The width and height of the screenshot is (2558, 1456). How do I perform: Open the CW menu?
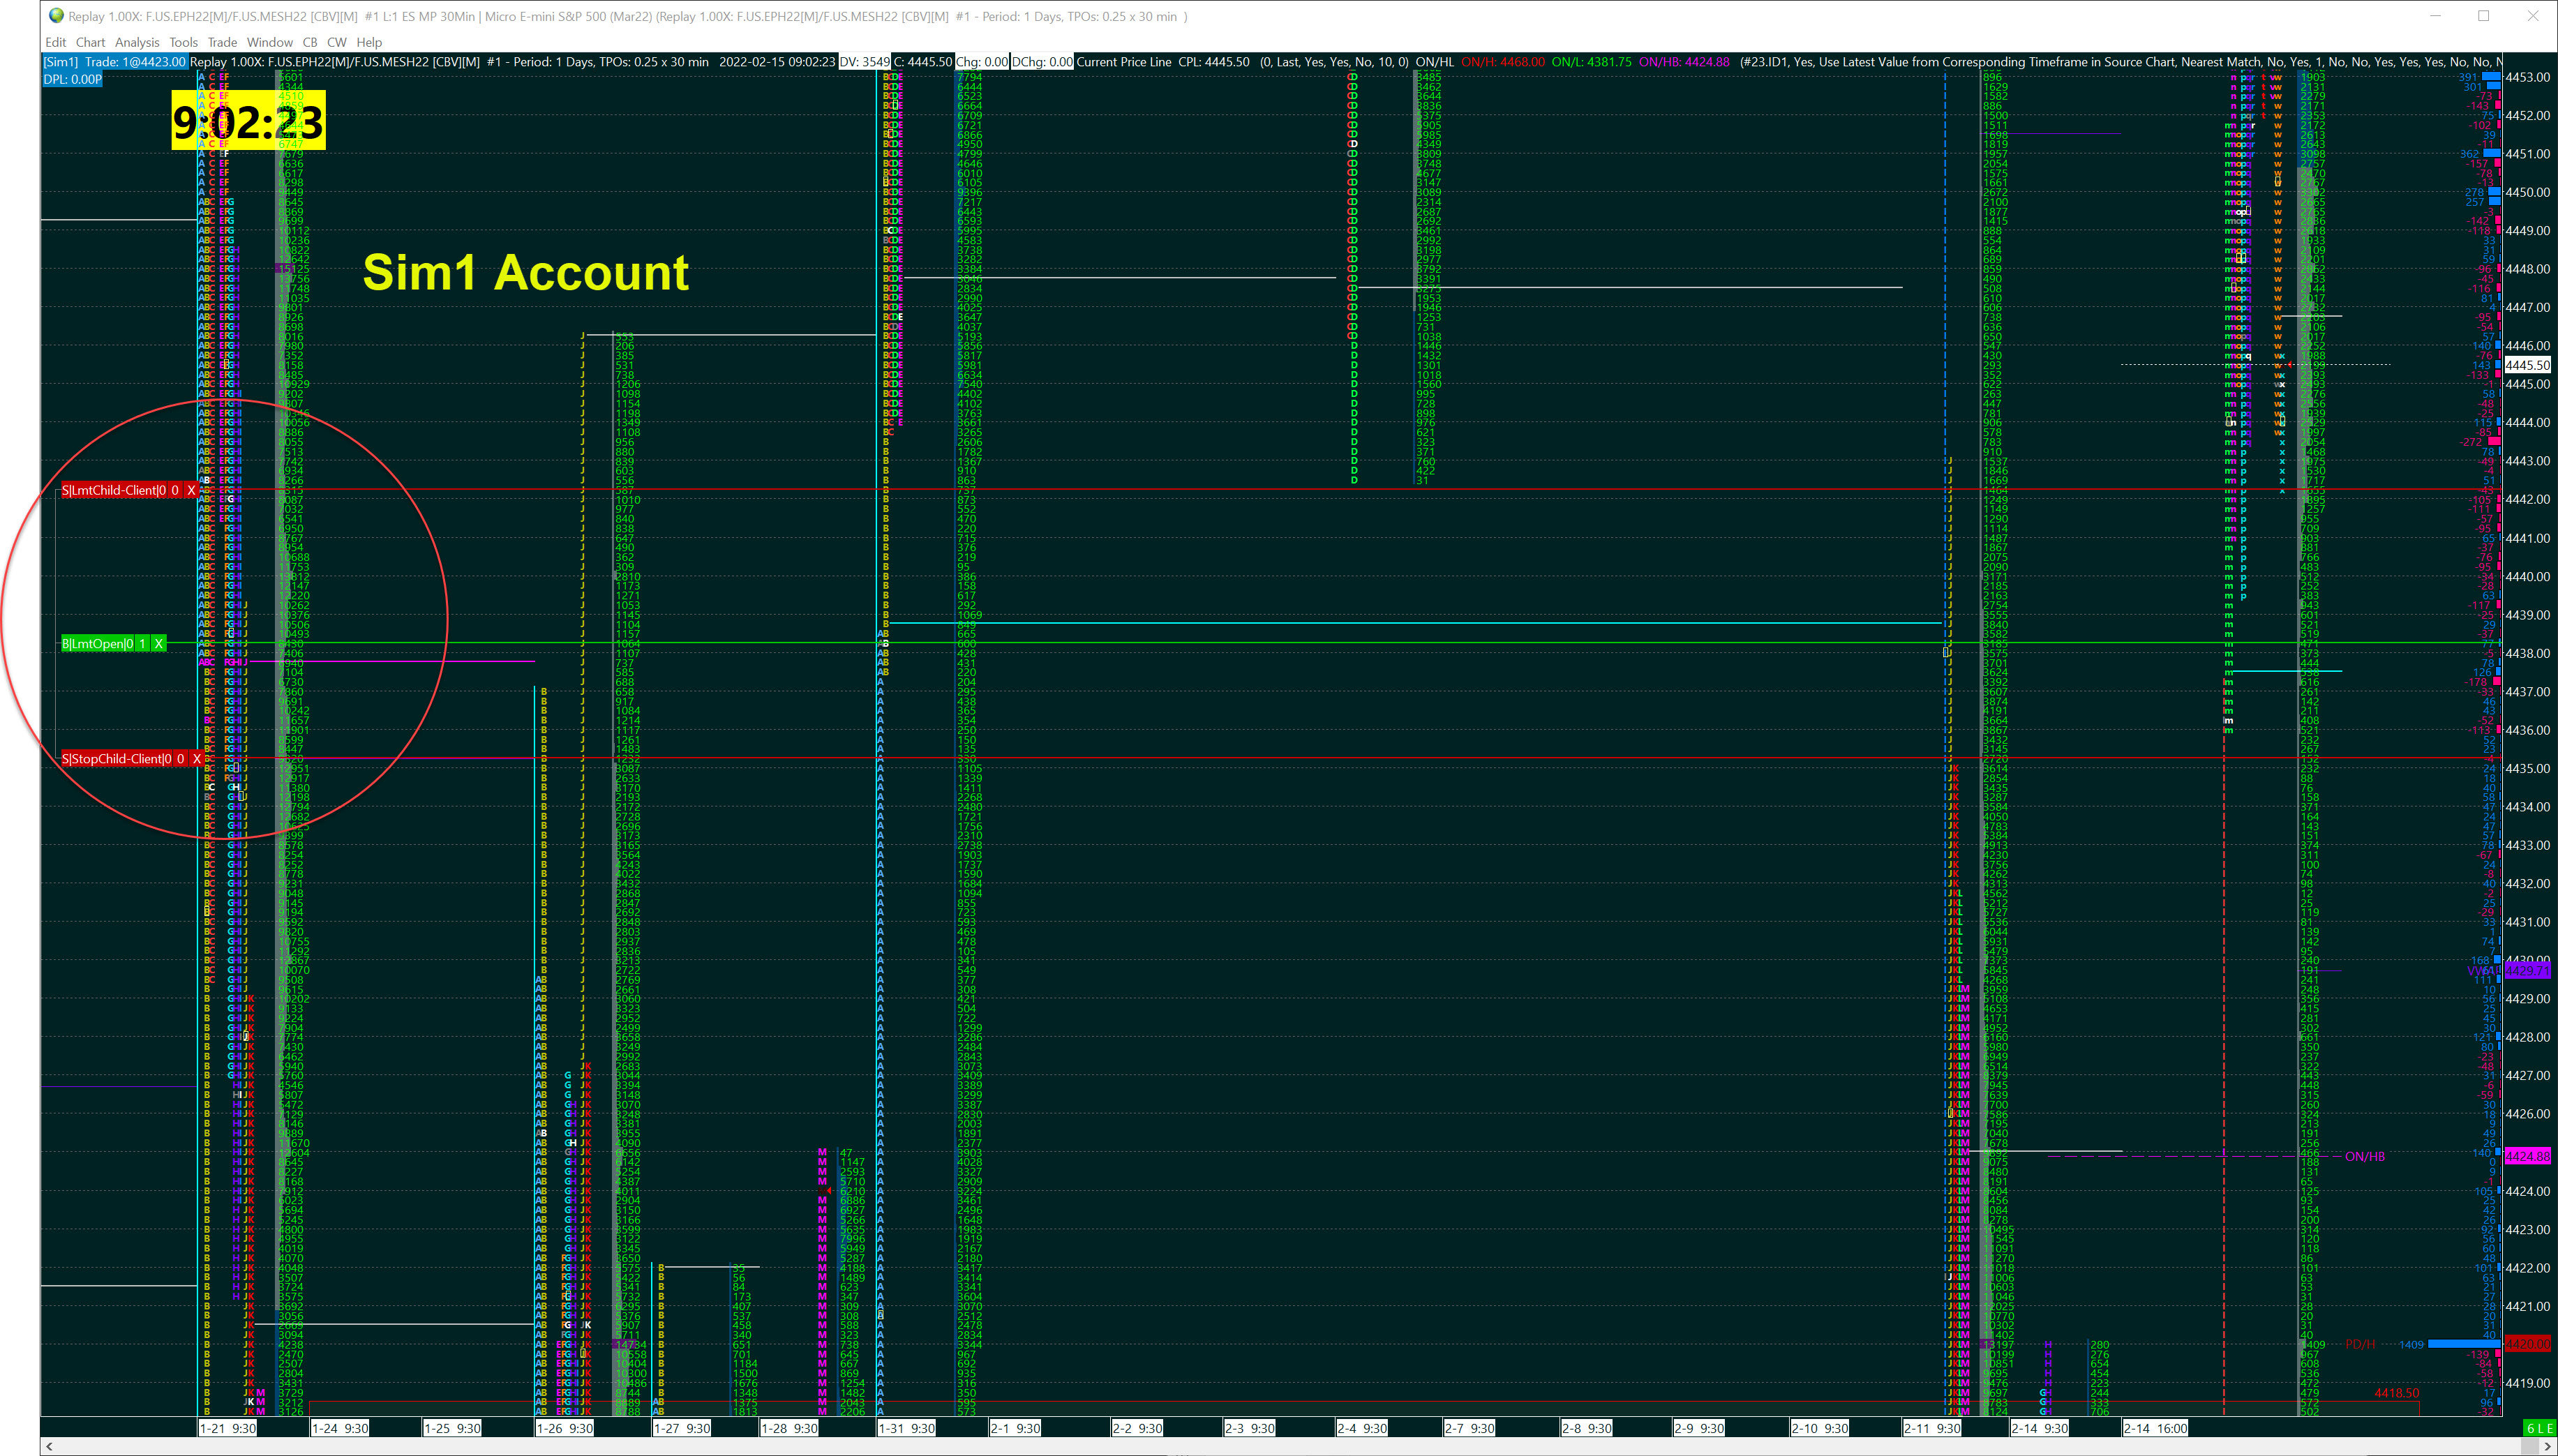[336, 42]
